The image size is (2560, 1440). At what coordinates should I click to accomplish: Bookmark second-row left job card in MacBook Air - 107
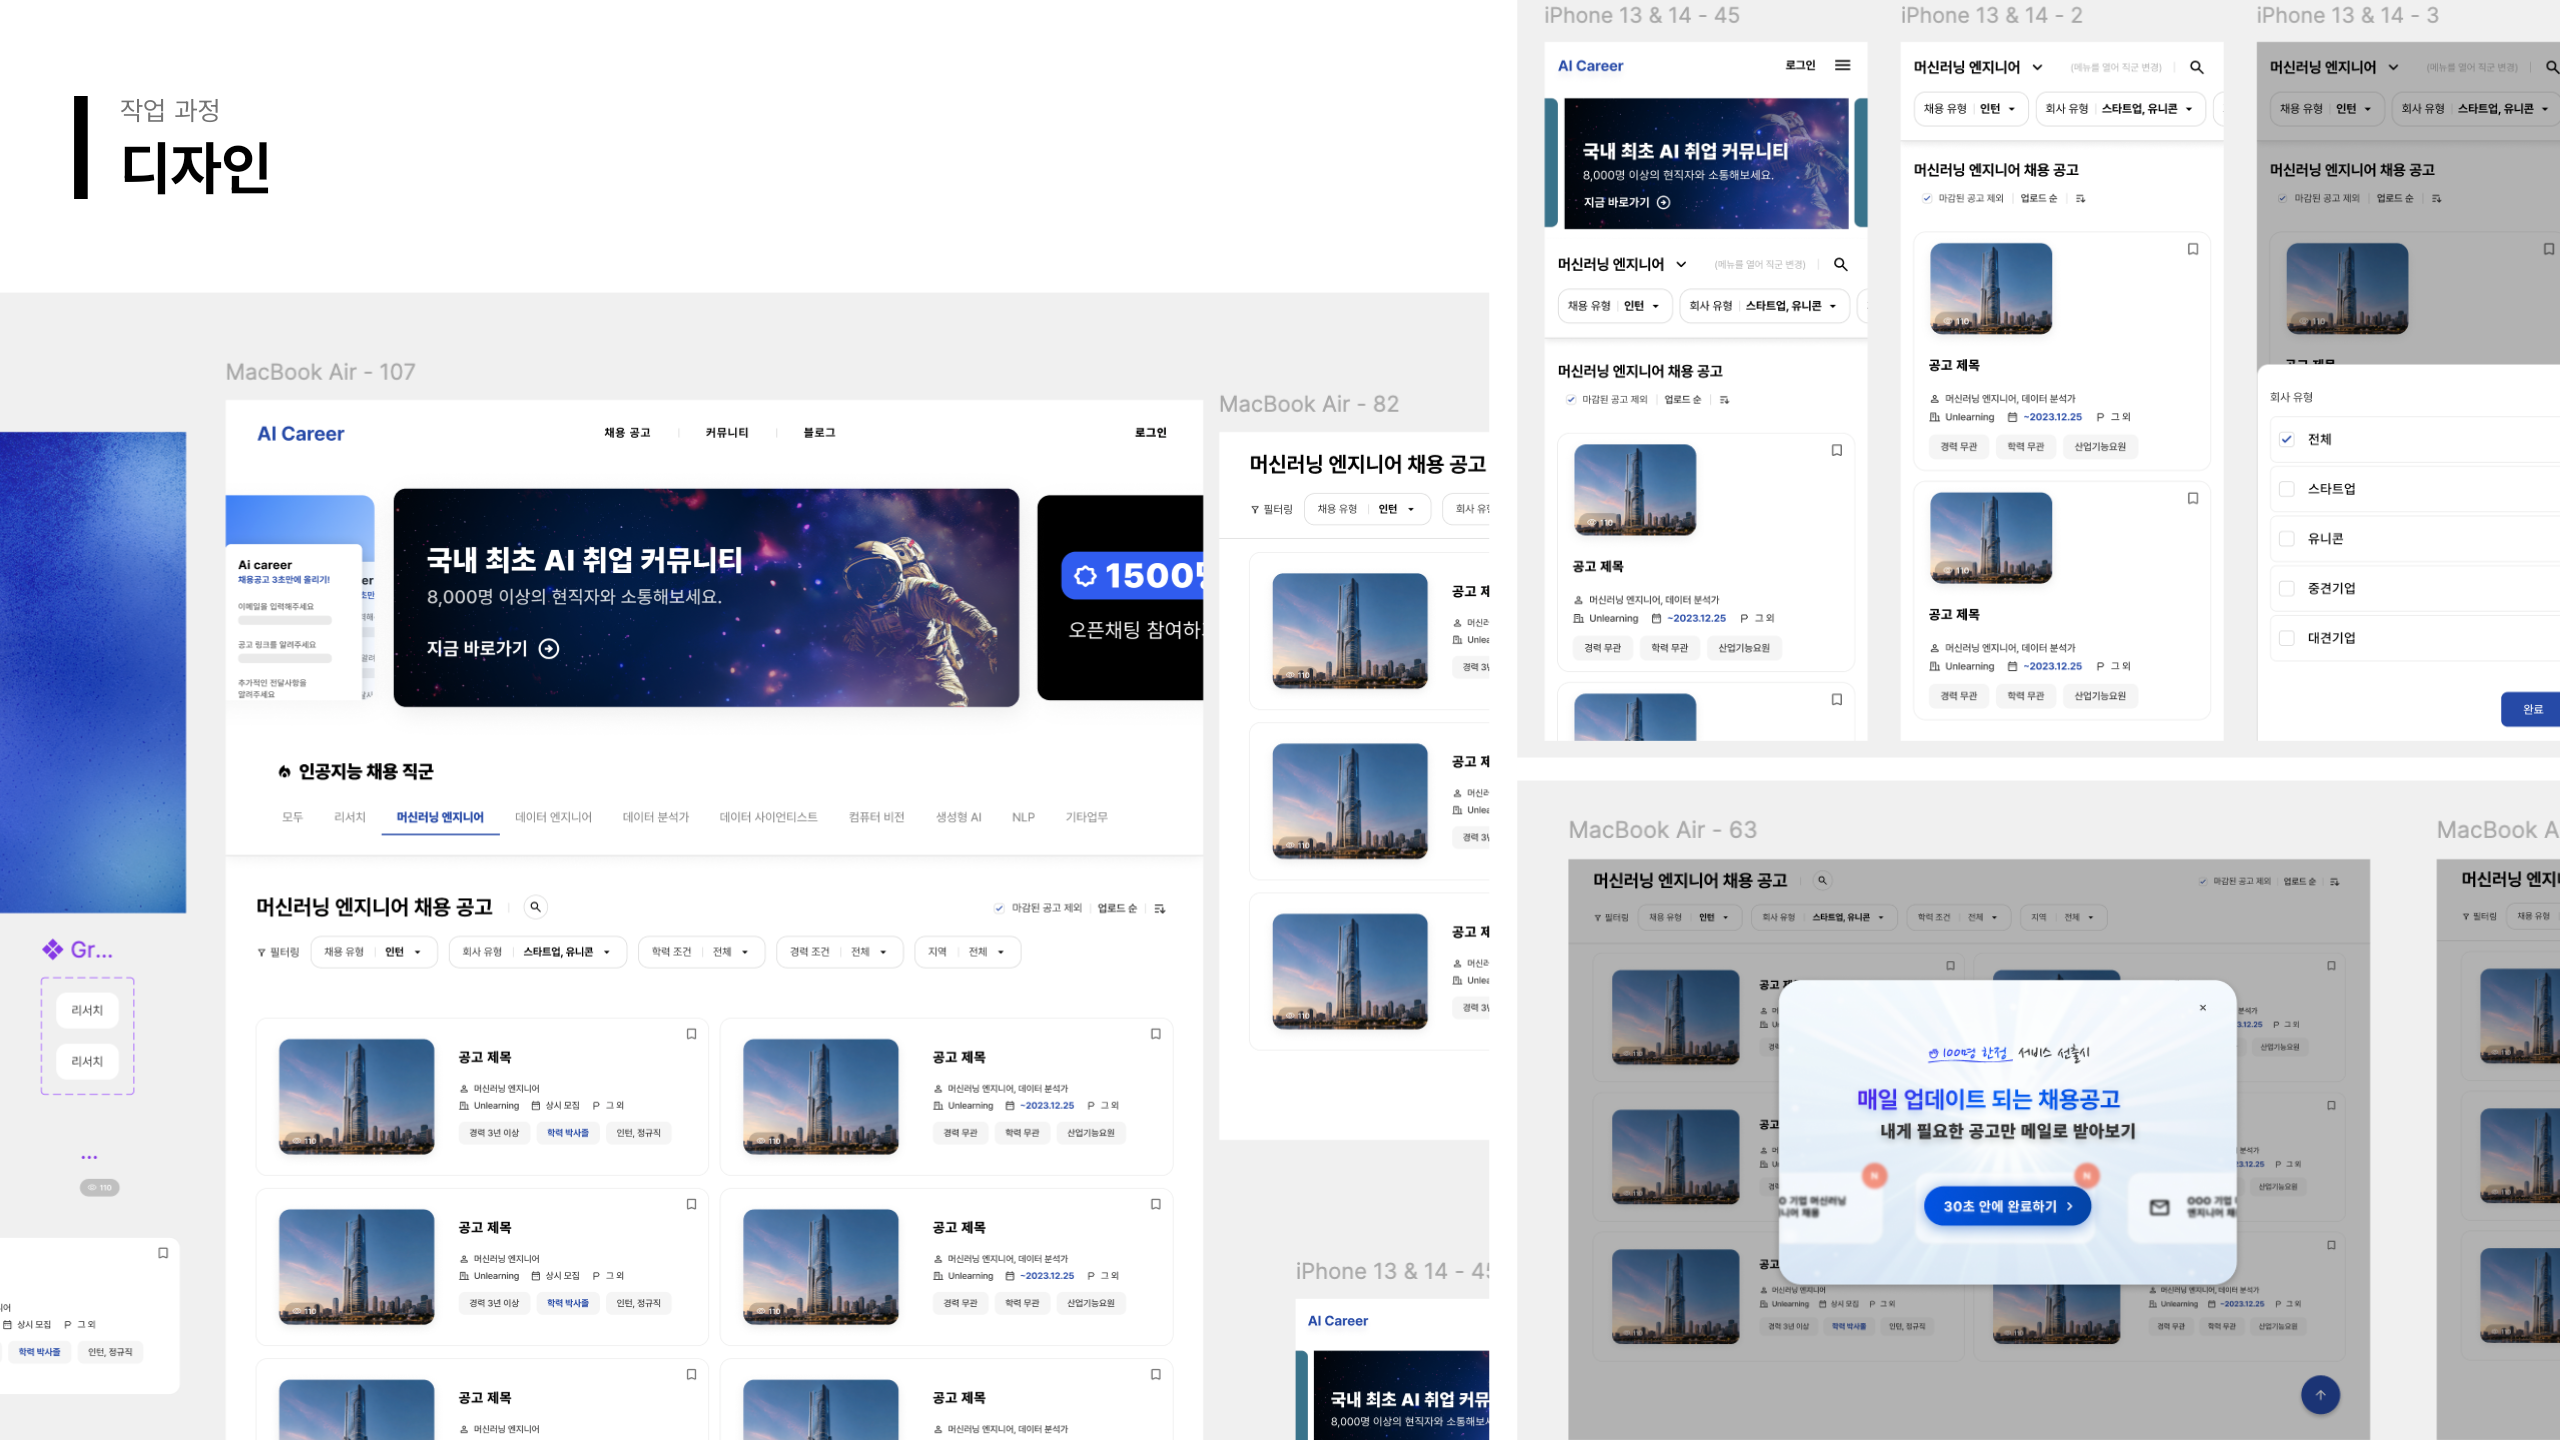(691, 1204)
